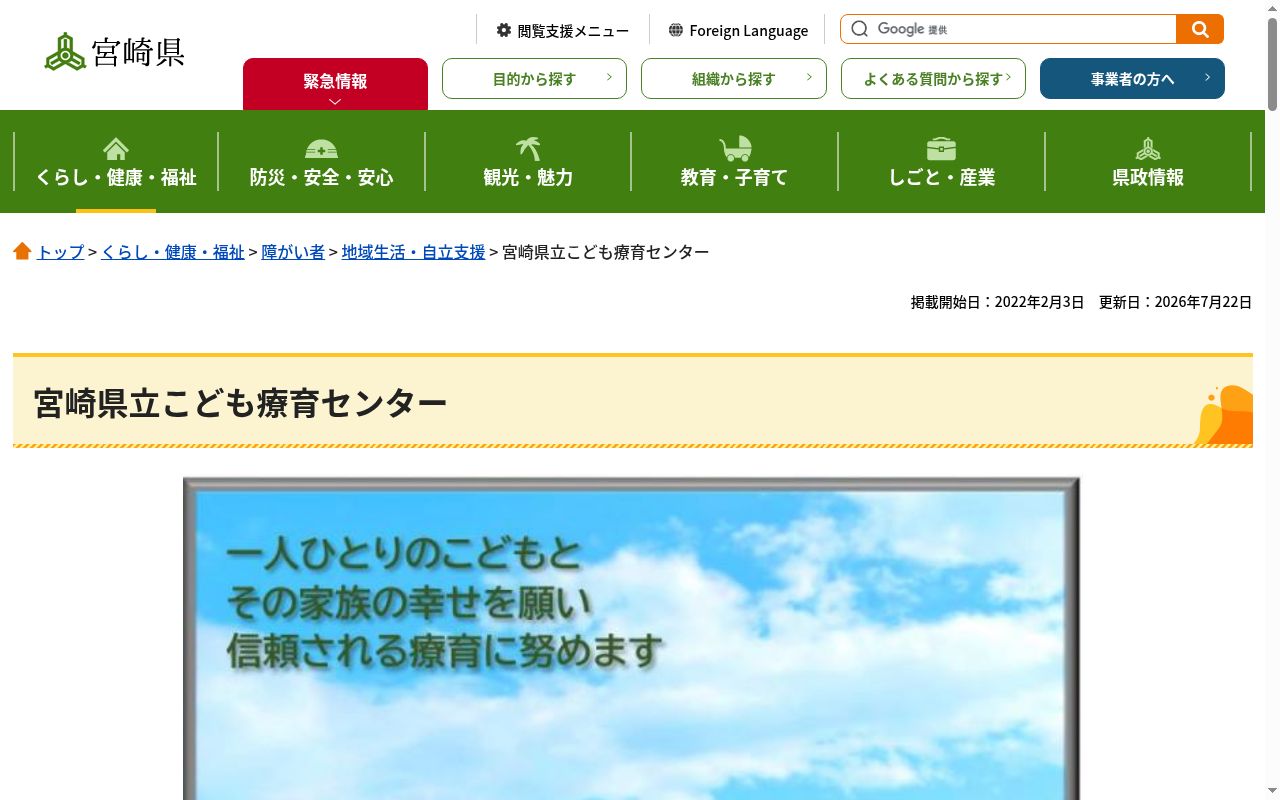This screenshot has width=1280, height=800.
Task: Click the down chevron under 緊急情報
Action: 335,101
